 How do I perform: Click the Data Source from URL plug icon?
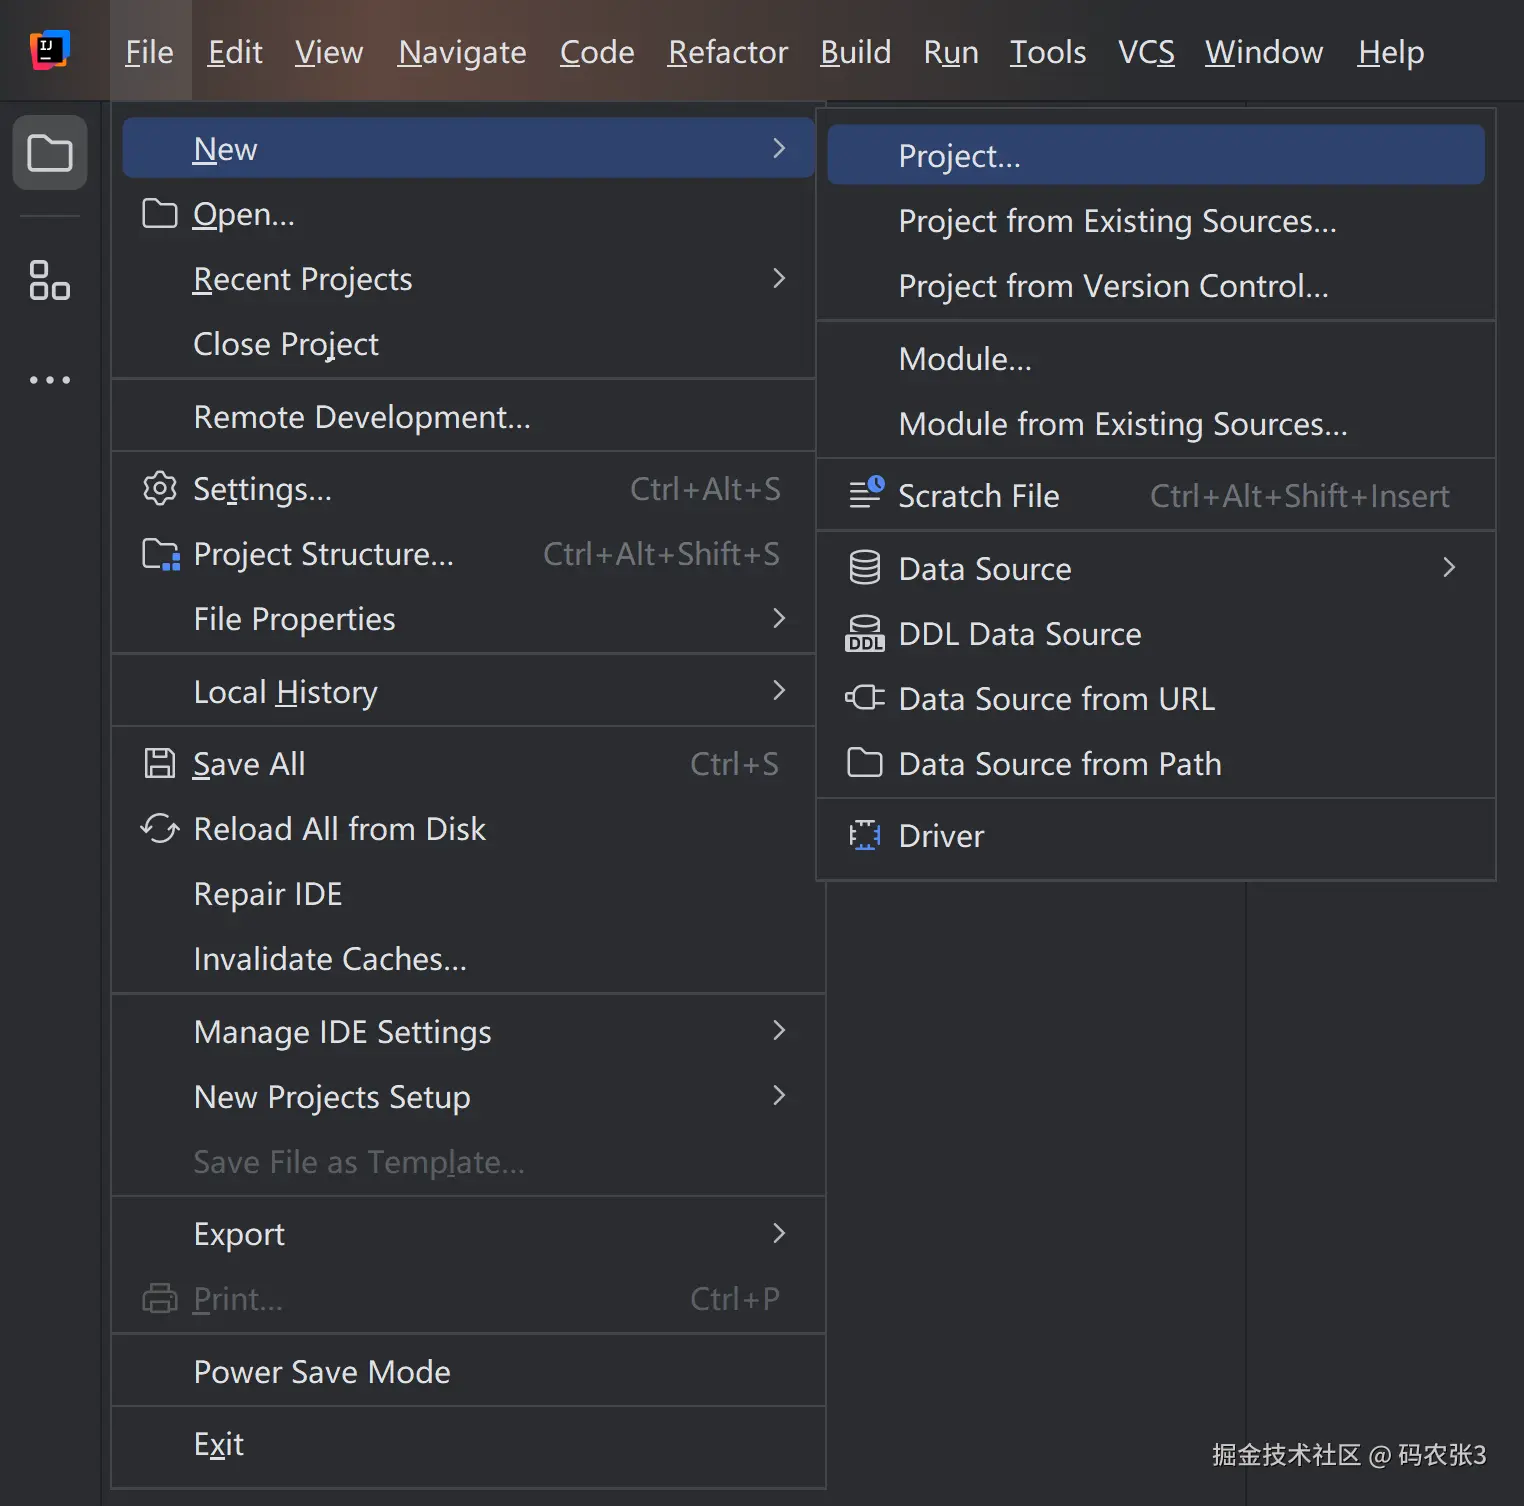865,698
